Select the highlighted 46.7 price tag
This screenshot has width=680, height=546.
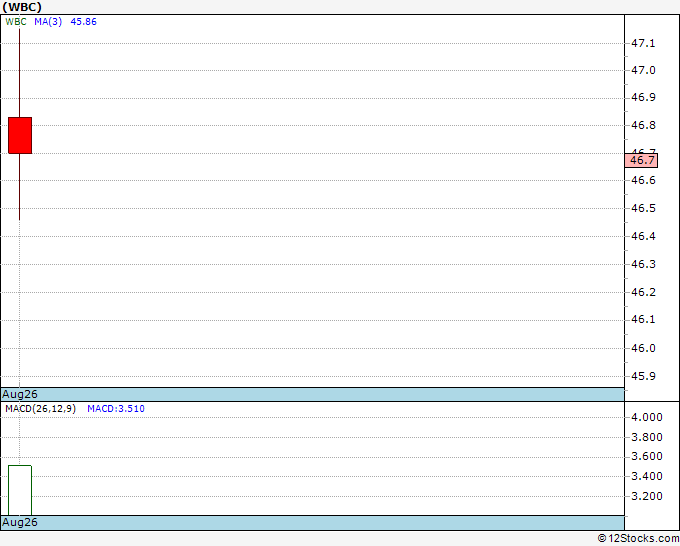641,160
